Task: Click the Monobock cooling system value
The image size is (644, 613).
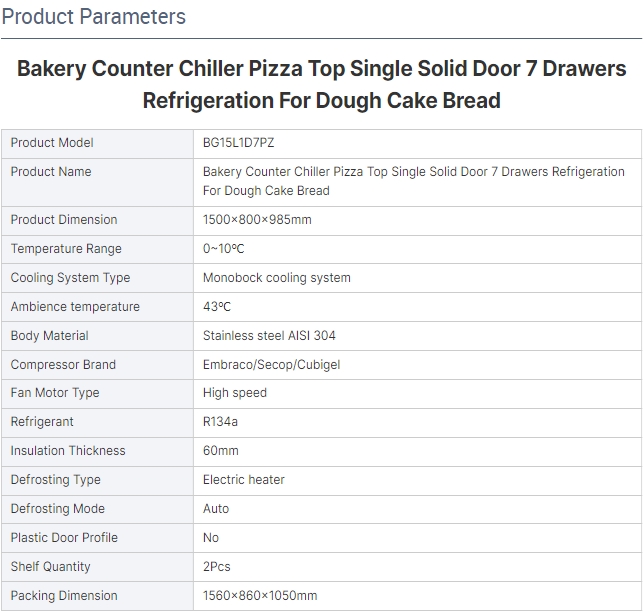Action: [x=276, y=278]
